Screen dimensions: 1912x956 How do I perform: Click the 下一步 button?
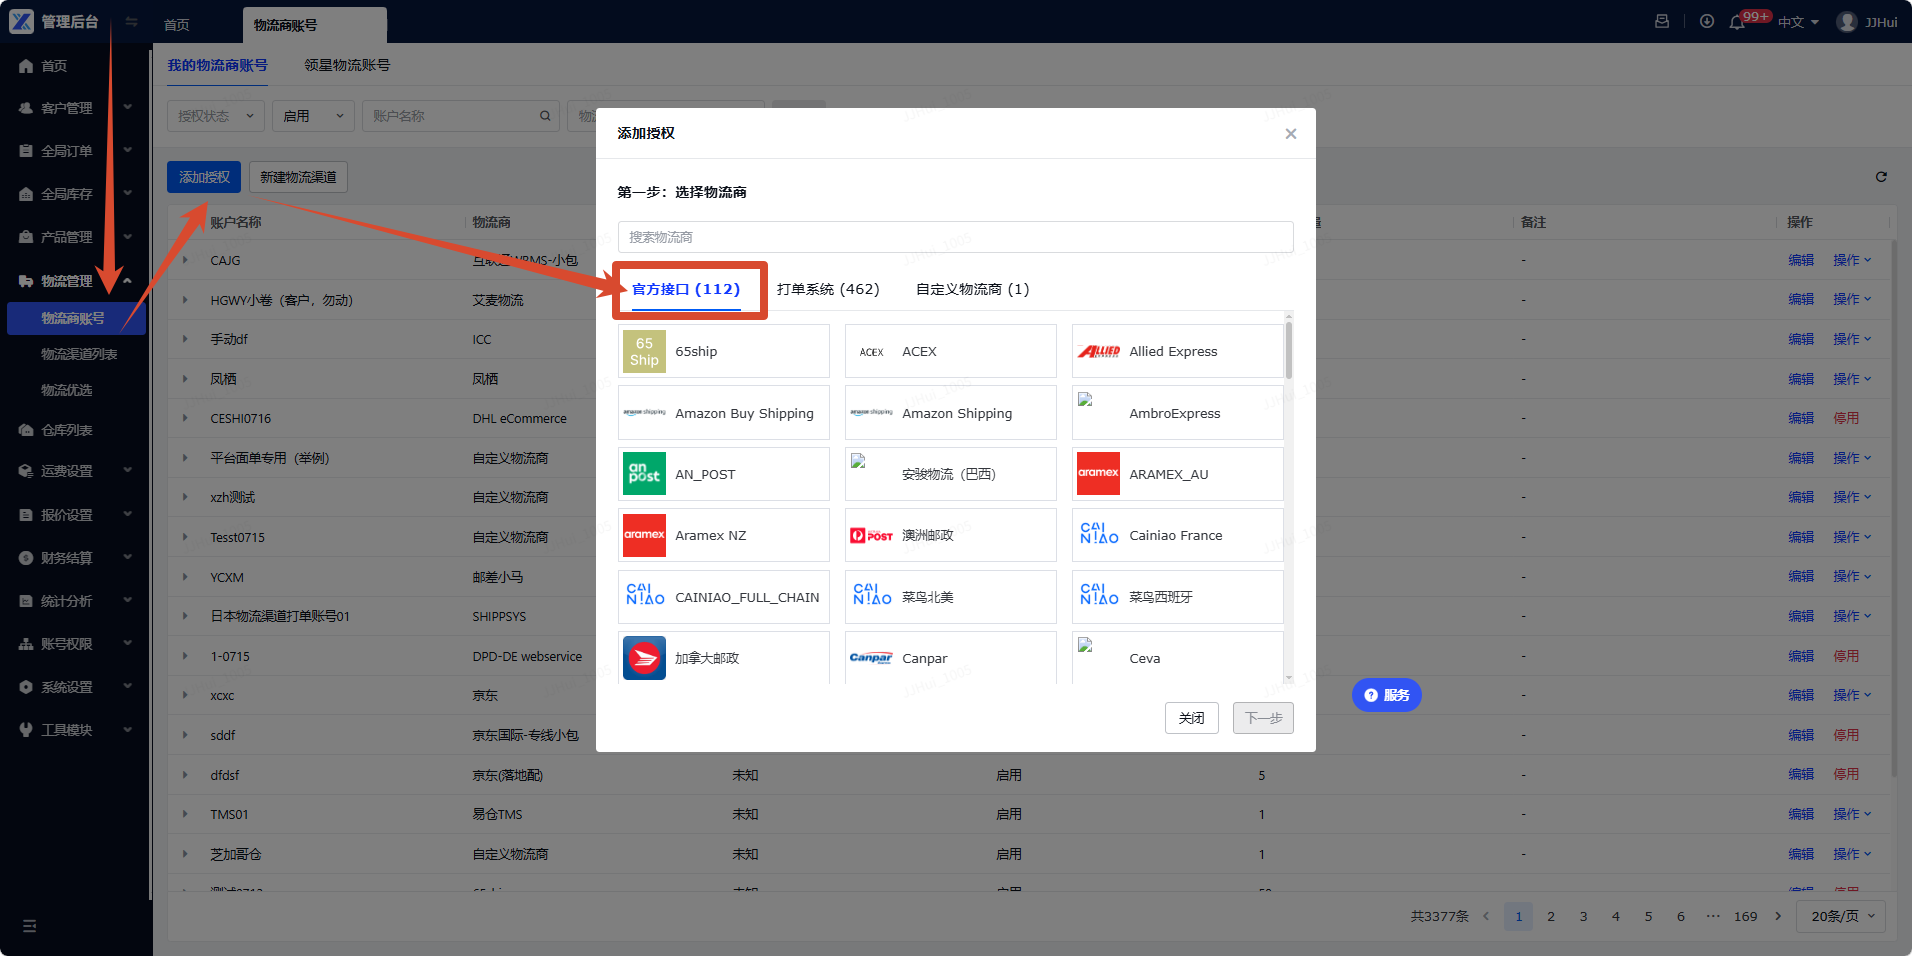click(x=1263, y=718)
